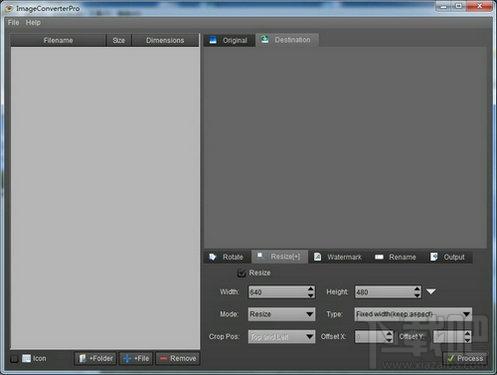The image size is (497, 375).
Task: Open the size presets triangle next to Height
Action: tap(431, 292)
